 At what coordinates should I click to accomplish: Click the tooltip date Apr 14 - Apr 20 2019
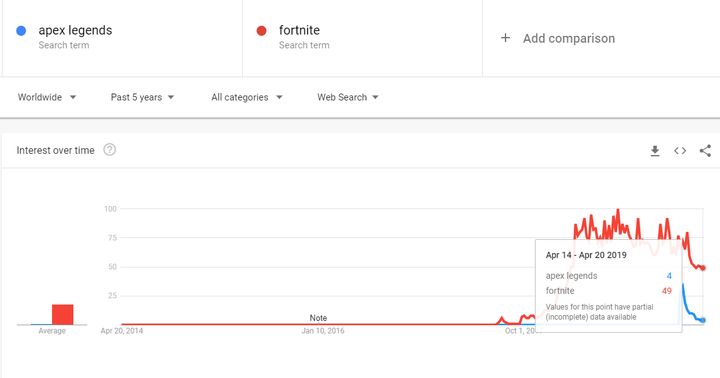(x=586, y=255)
